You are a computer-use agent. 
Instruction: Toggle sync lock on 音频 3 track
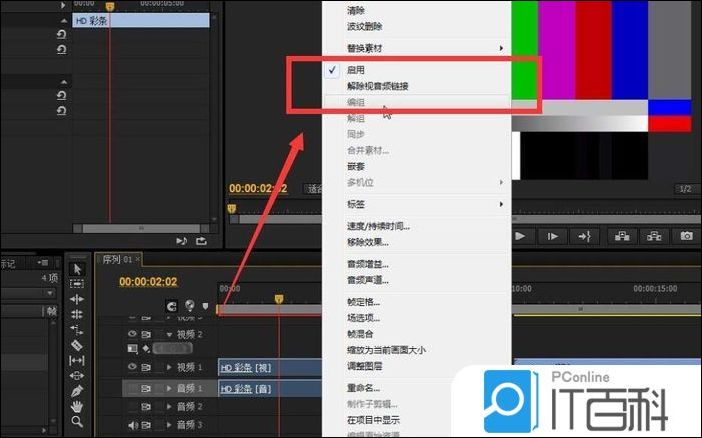click(146, 425)
